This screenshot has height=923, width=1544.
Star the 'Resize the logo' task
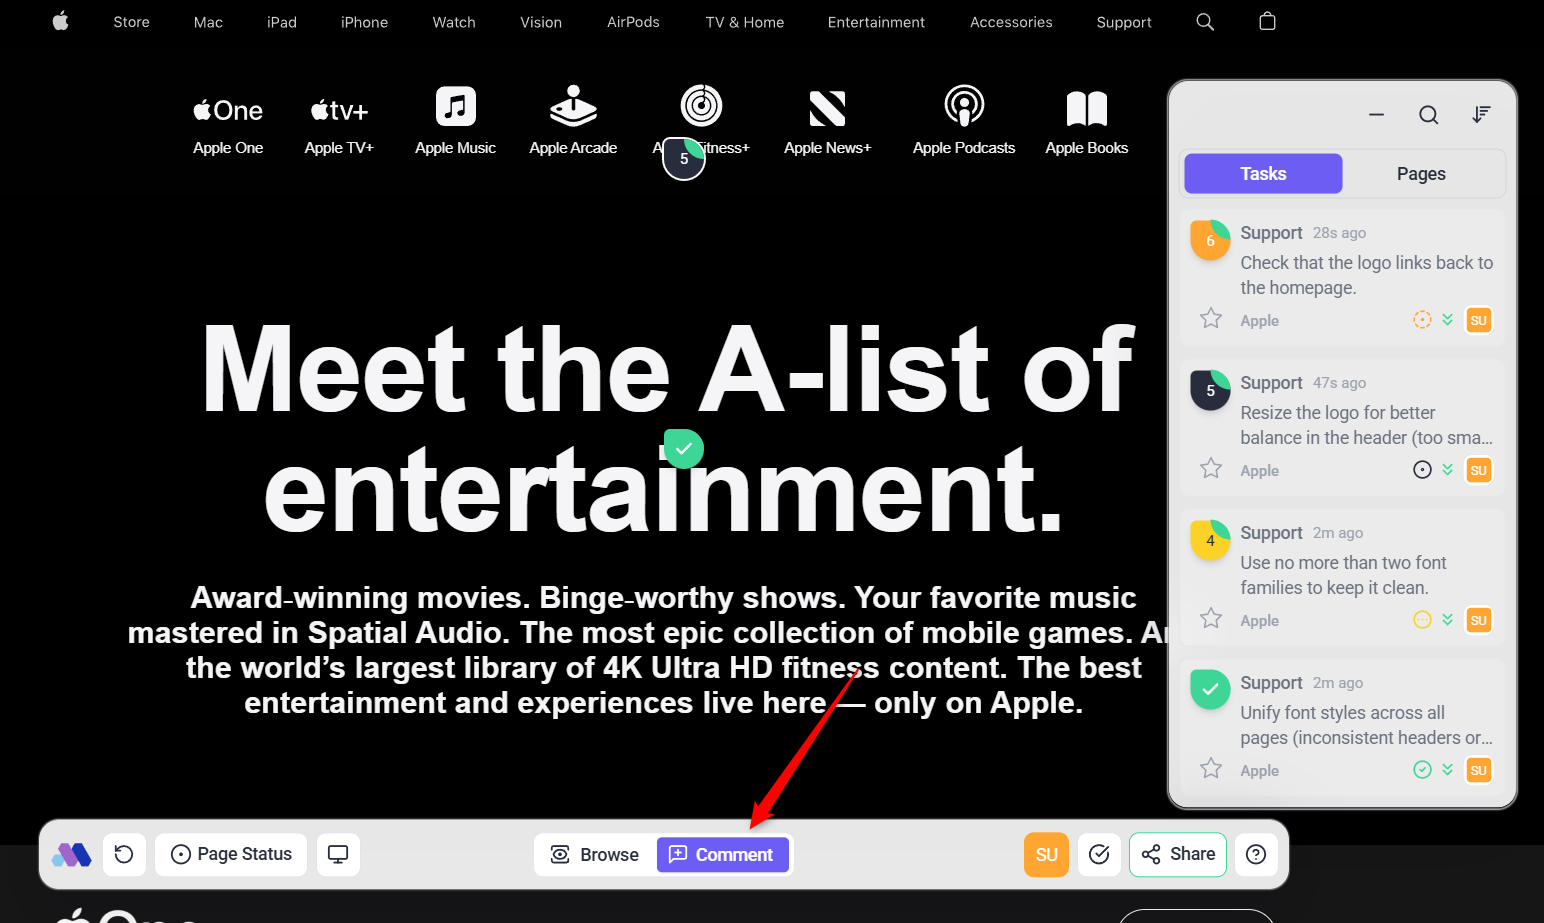[x=1211, y=468]
